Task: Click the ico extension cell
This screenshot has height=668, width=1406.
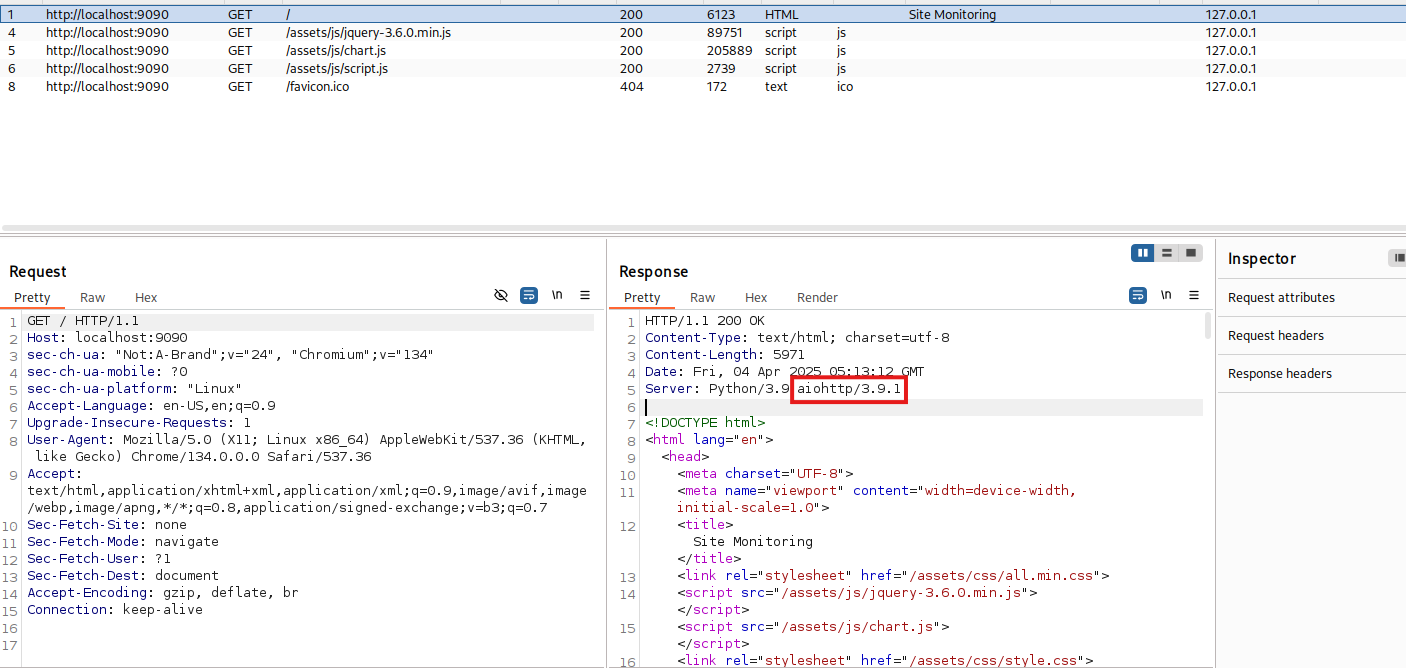Action: pos(845,87)
